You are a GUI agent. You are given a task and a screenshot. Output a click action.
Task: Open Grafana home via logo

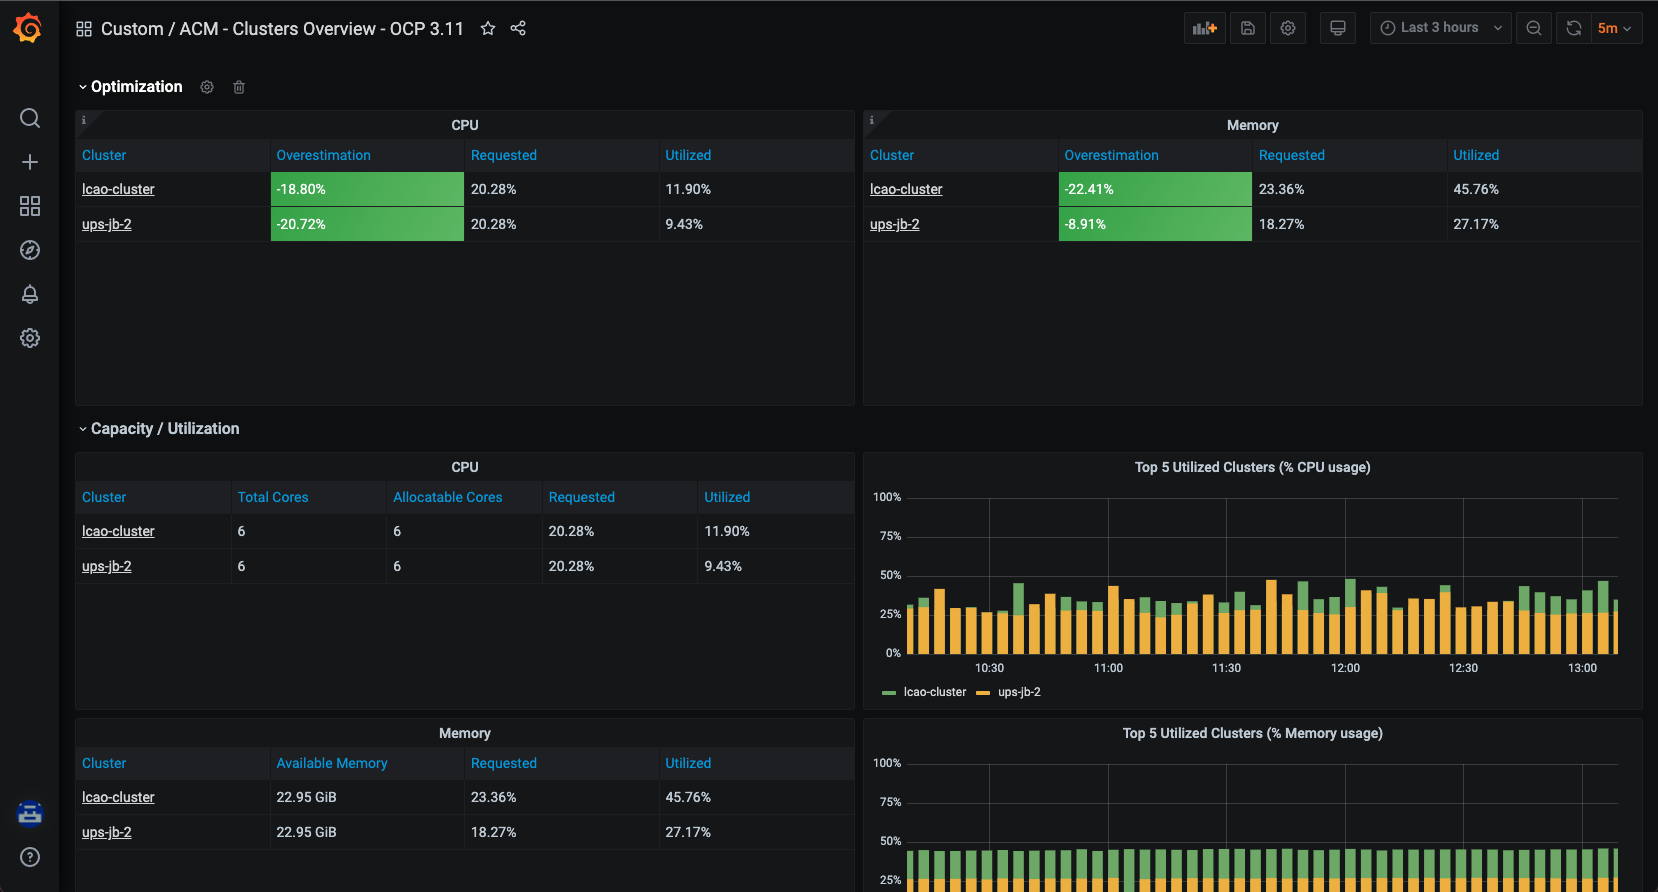[x=28, y=28]
